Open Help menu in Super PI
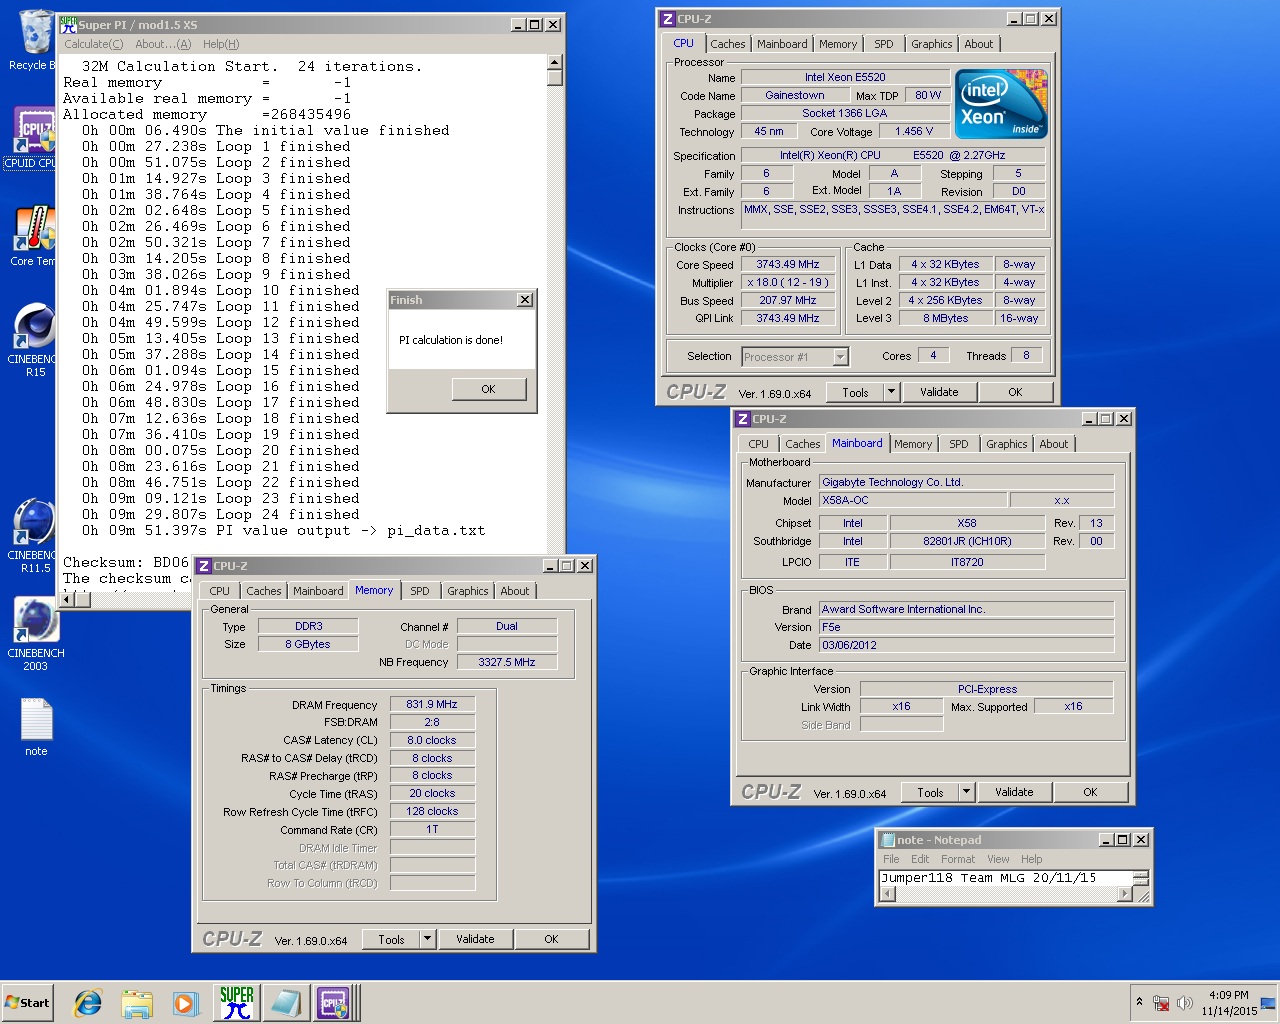The image size is (1280, 1024). tap(221, 44)
